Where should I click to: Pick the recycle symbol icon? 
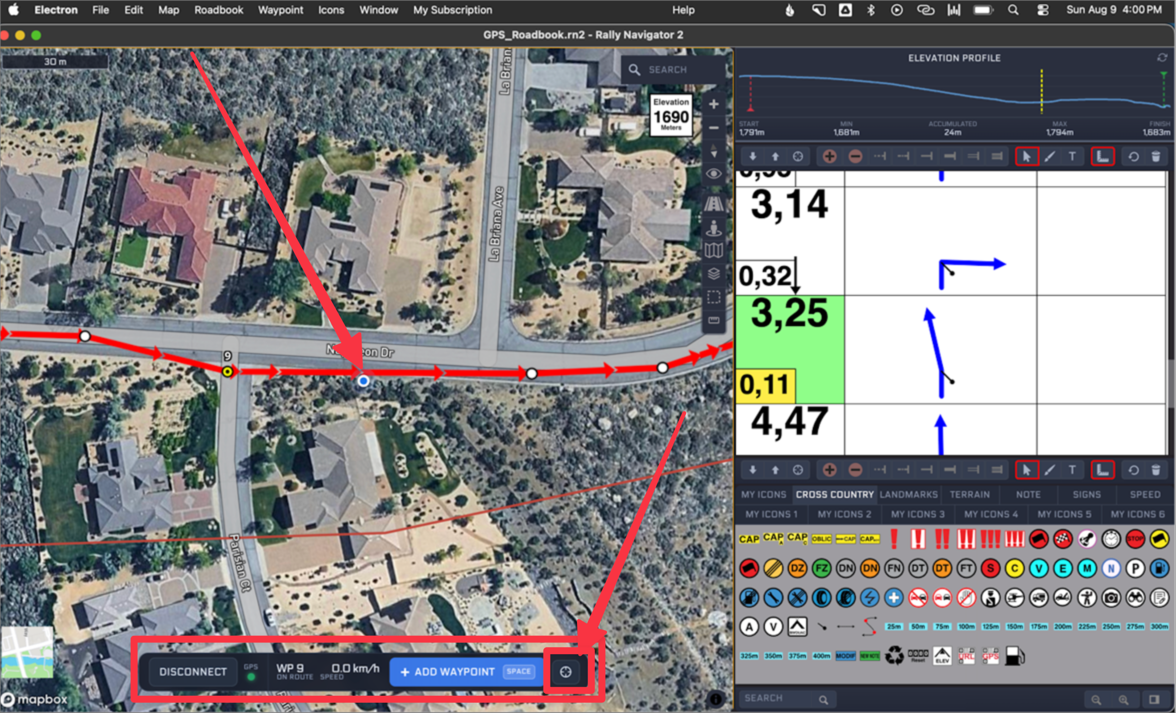pyautogui.click(x=894, y=656)
